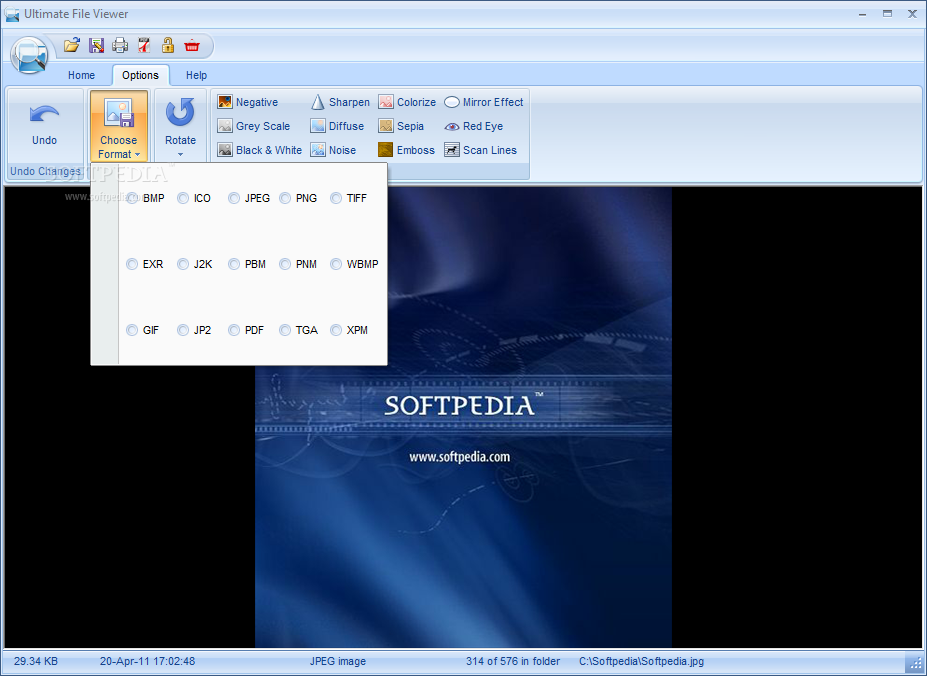Open the round application menu button
This screenshot has height=676, width=927.
pos(29,55)
